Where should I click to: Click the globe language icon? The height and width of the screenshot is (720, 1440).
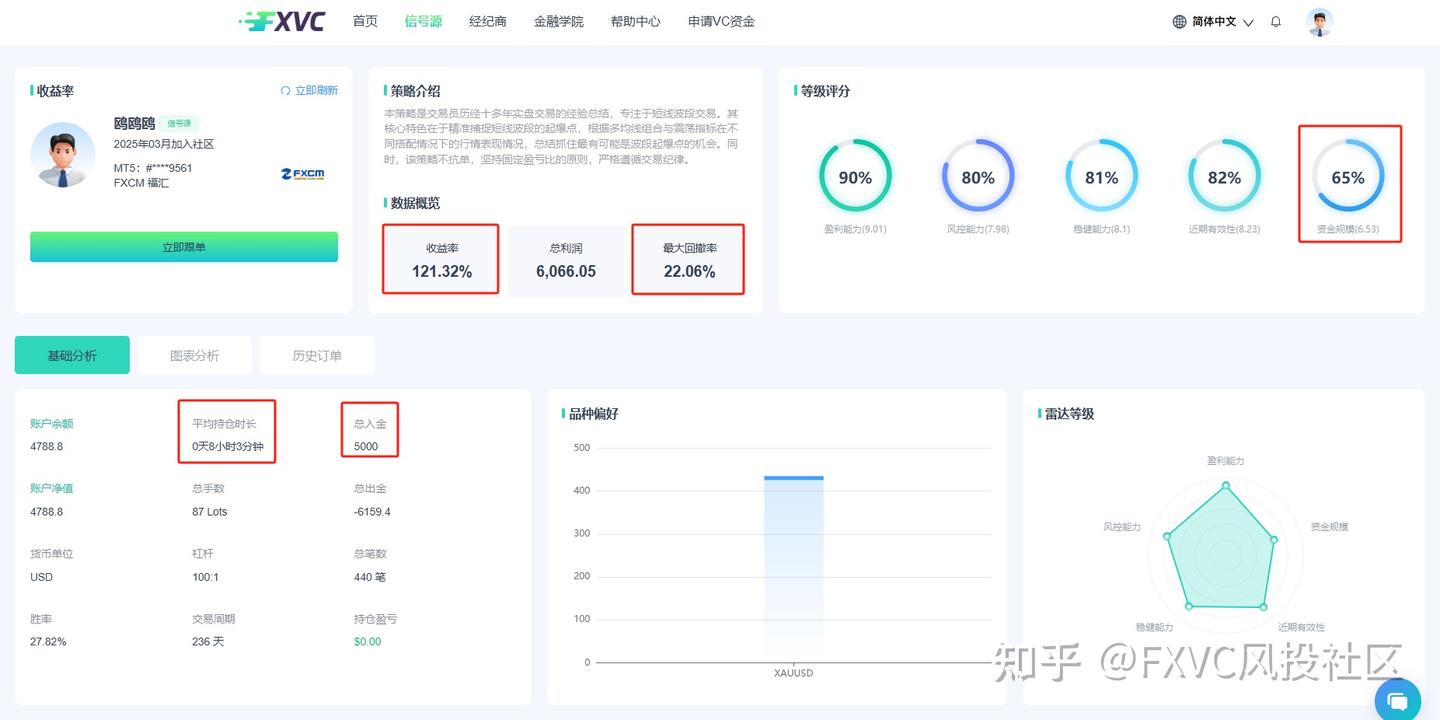pyautogui.click(x=1179, y=22)
